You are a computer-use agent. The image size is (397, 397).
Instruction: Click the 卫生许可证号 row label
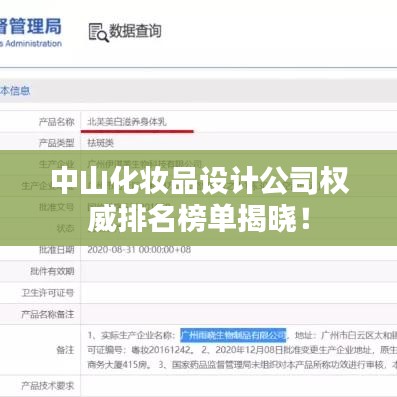(x=48, y=293)
